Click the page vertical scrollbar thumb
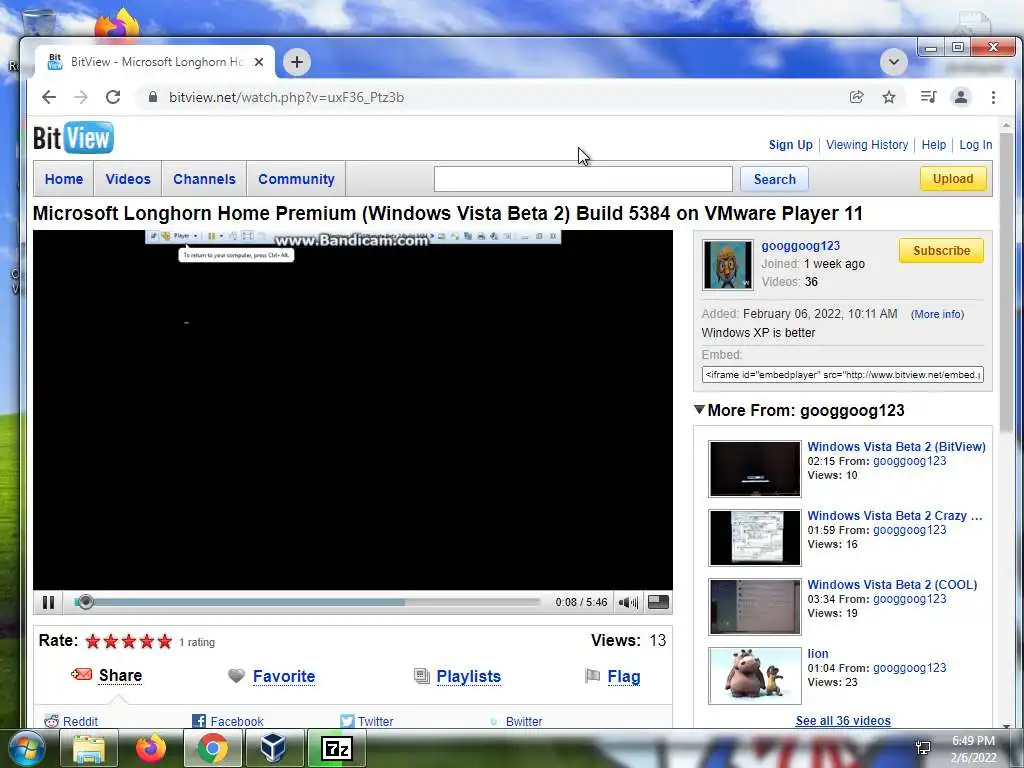The width and height of the screenshot is (1024, 768). 1006,281
